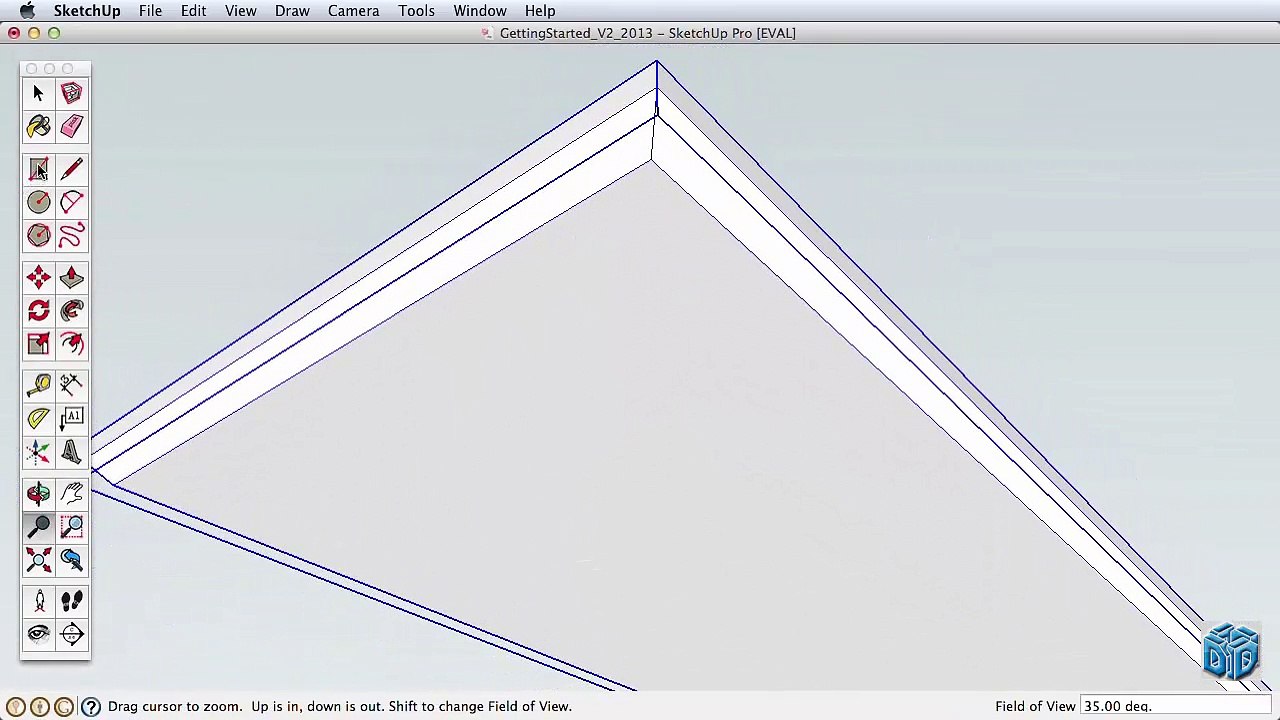Activate the Offset tool
1280x720 pixels.
pyautogui.click(x=71, y=344)
